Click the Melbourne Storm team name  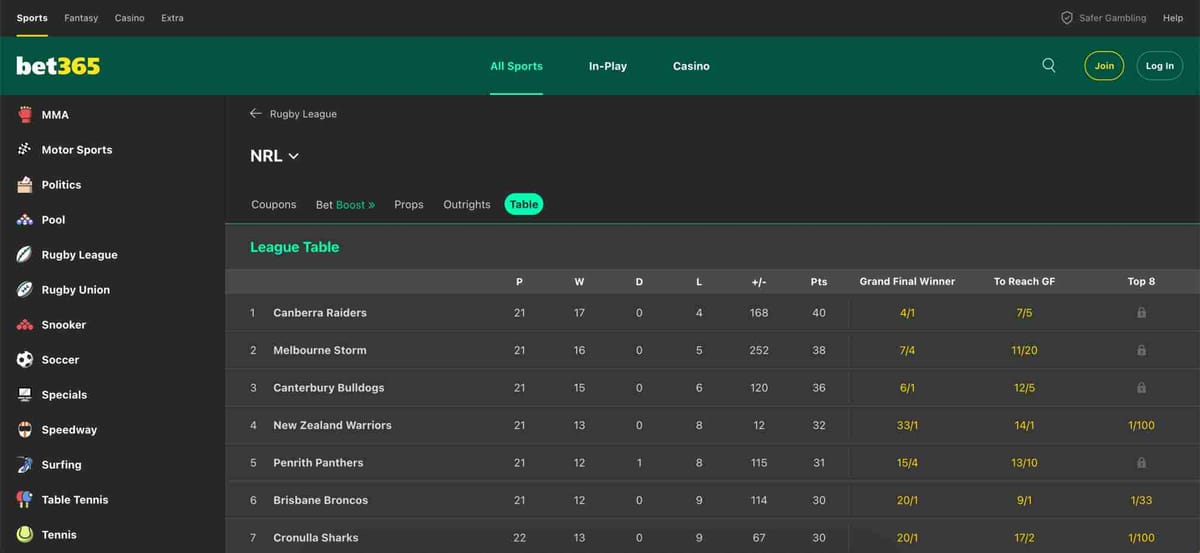click(320, 350)
